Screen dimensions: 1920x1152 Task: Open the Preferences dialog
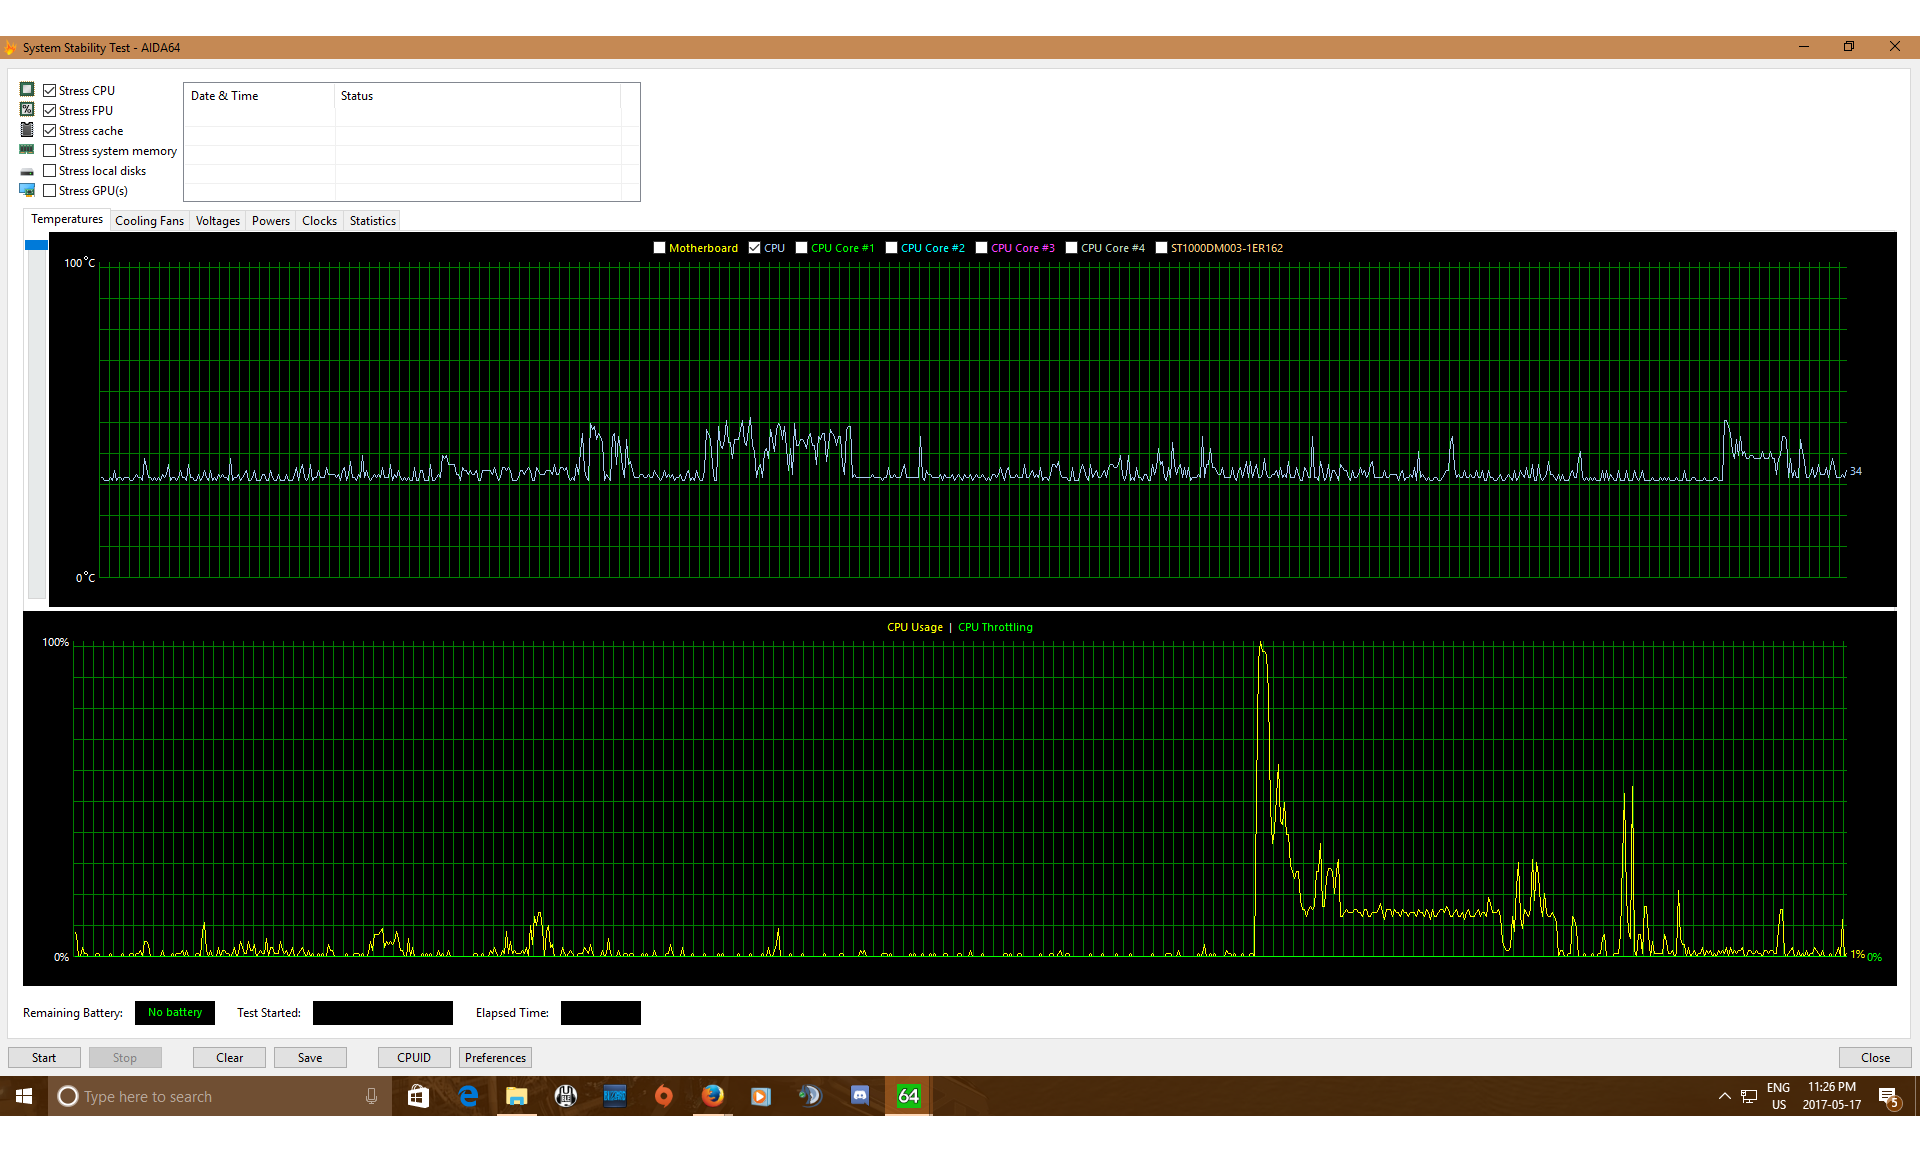[495, 1058]
